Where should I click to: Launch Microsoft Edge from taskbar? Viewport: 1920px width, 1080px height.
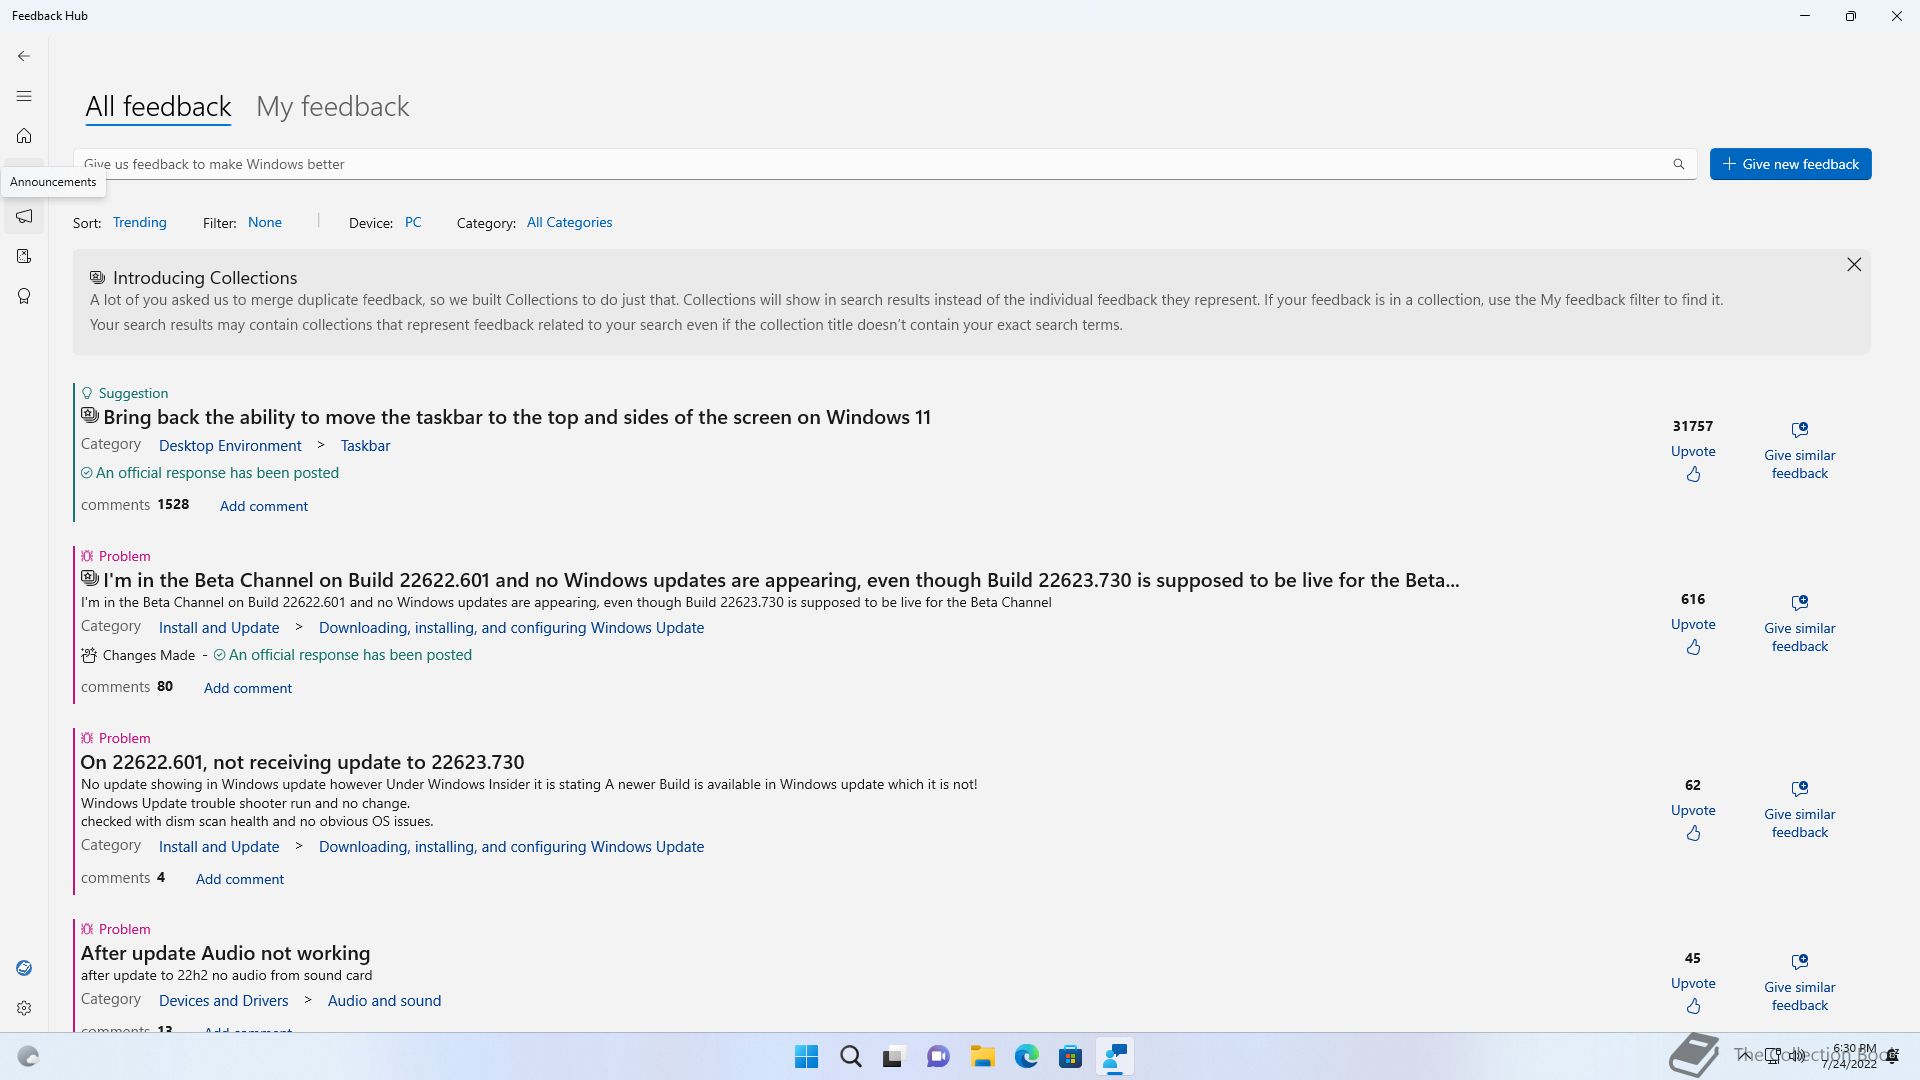tap(1026, 1056)
